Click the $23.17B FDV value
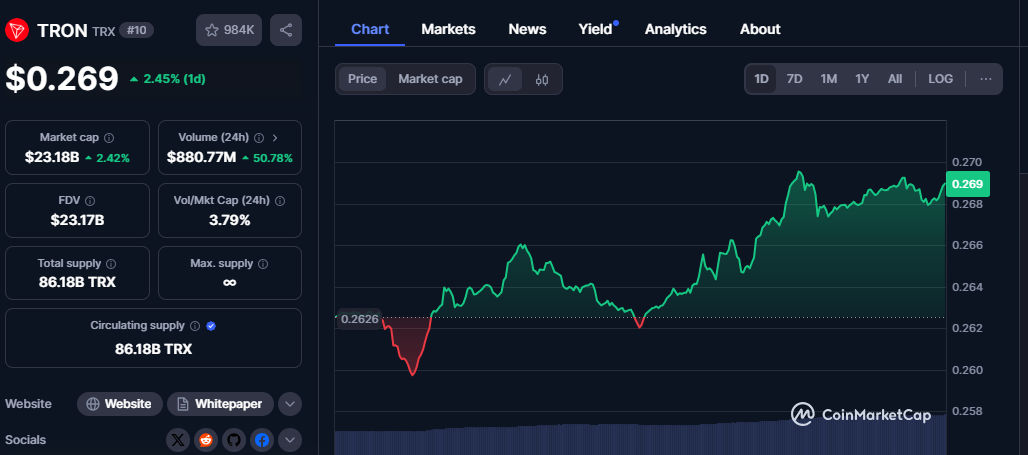Viewport: 1028px width, 455px height. [x=77, y=220]
